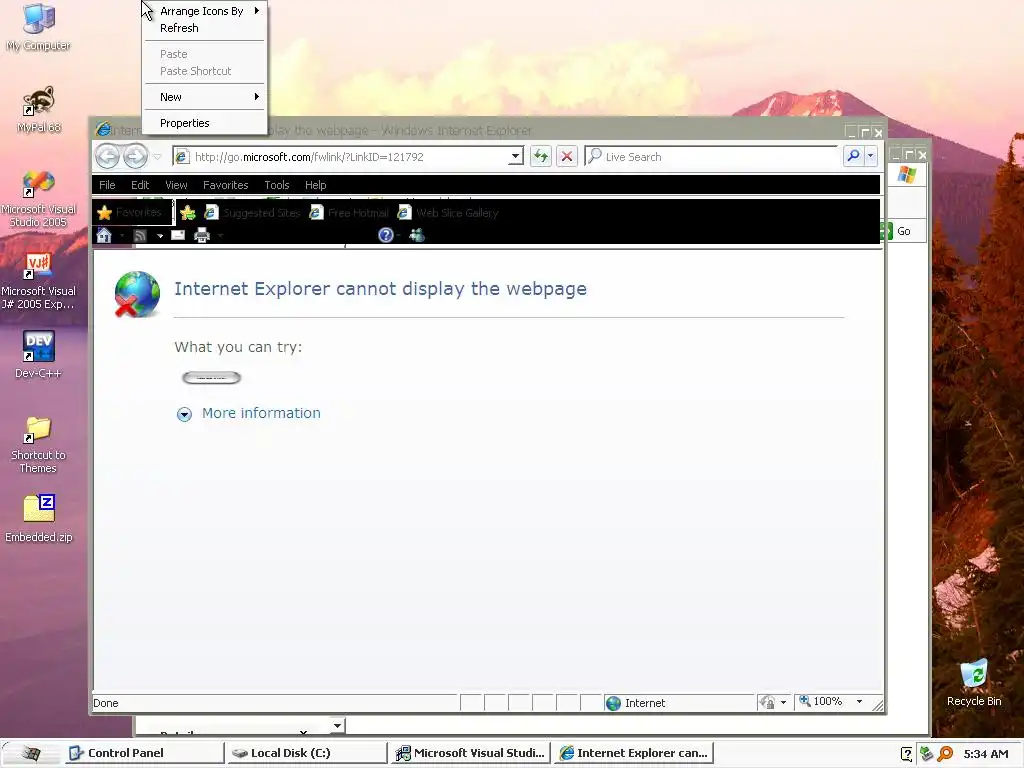Open the Favorites menu in the menu bar
The width and height of the screenshot is (1024, 768).
[225, 185]
